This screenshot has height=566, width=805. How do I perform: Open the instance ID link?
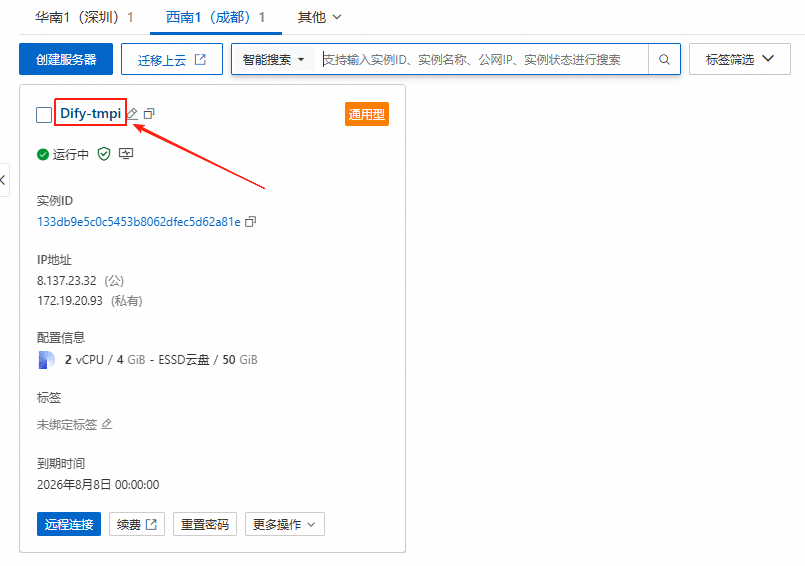point(138,221)
